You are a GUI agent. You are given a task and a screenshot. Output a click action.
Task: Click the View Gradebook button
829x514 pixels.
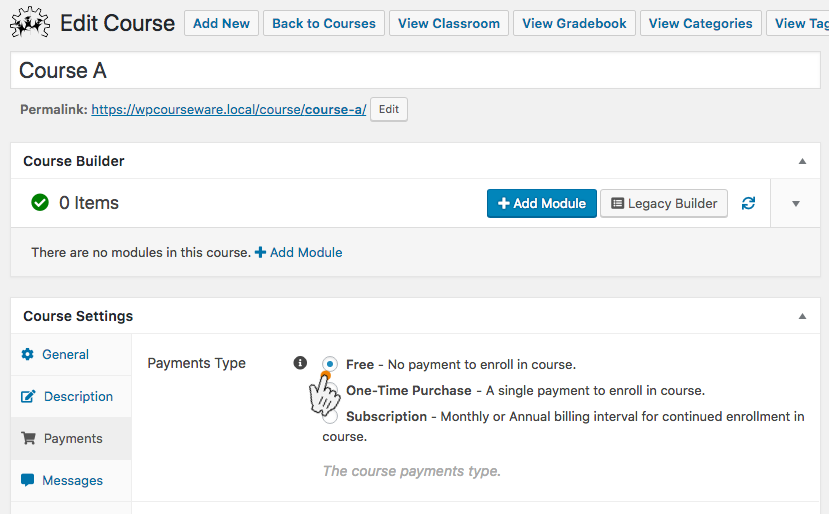[x=574, y=23]
